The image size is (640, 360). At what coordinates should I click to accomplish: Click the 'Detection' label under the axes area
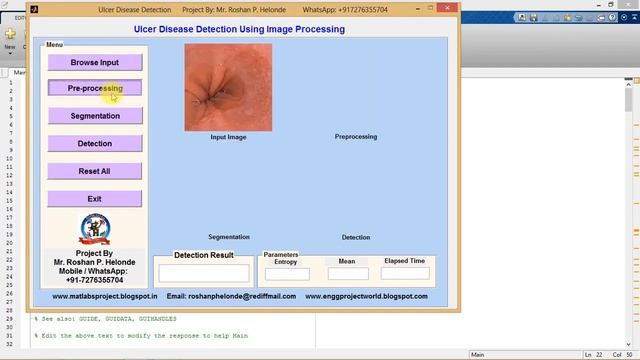point(356,237)
